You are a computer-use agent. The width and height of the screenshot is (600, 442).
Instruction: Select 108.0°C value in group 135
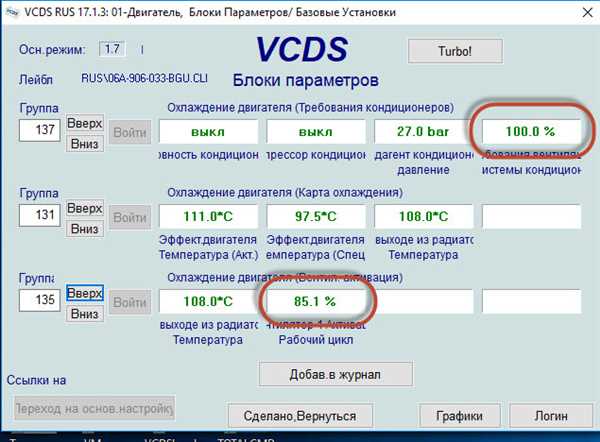click(209, 301)
